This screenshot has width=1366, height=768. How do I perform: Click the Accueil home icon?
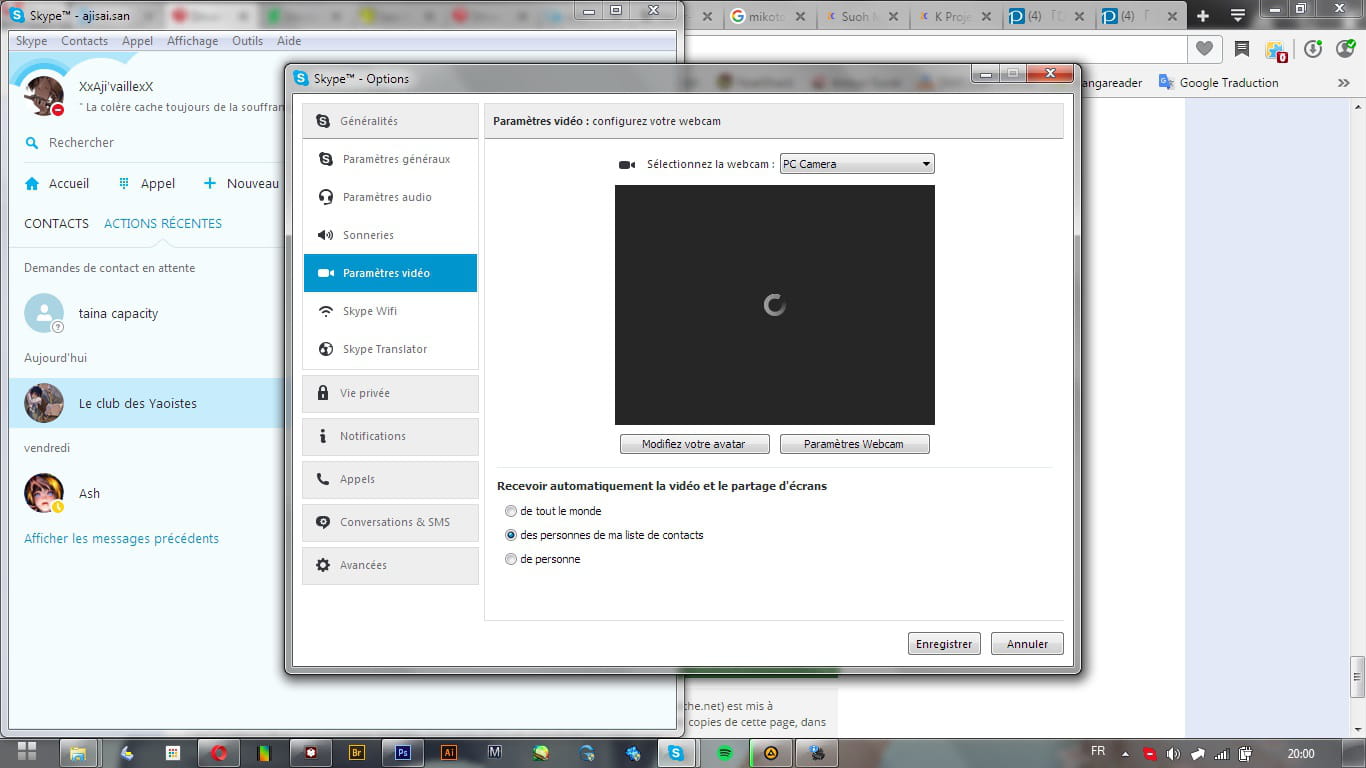tap(32, 184)
